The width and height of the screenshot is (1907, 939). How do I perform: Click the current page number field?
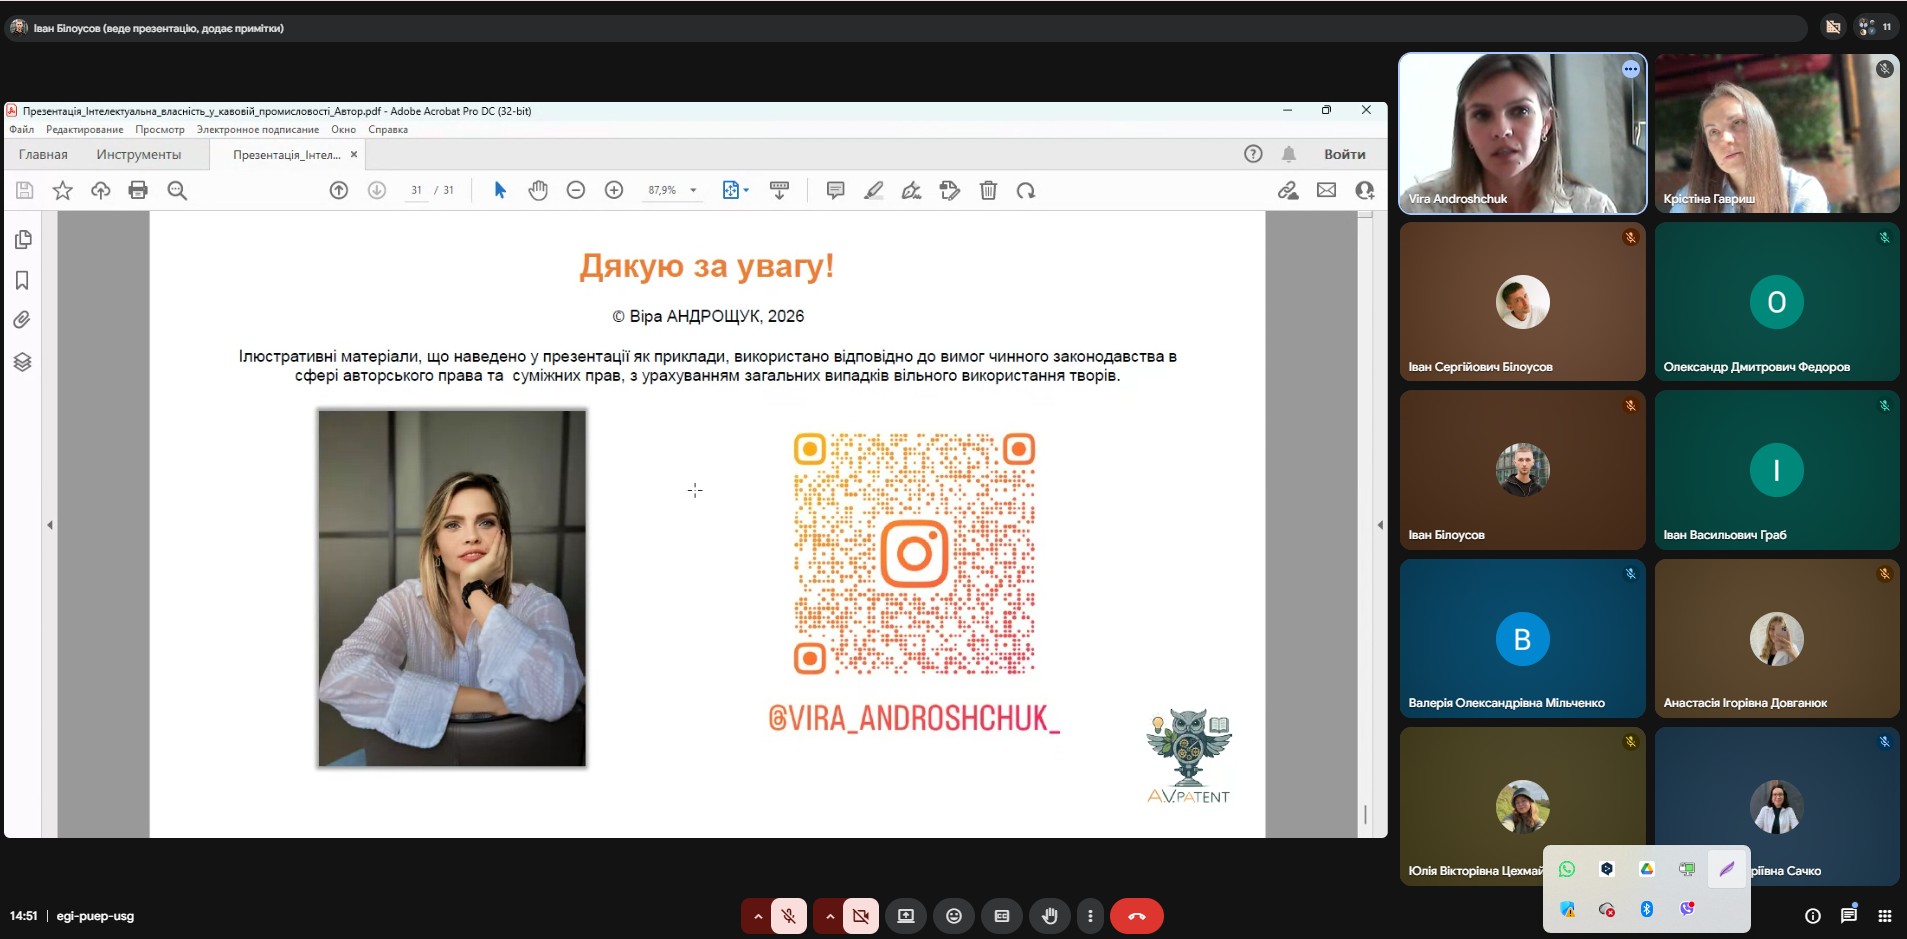pos(416,190)
